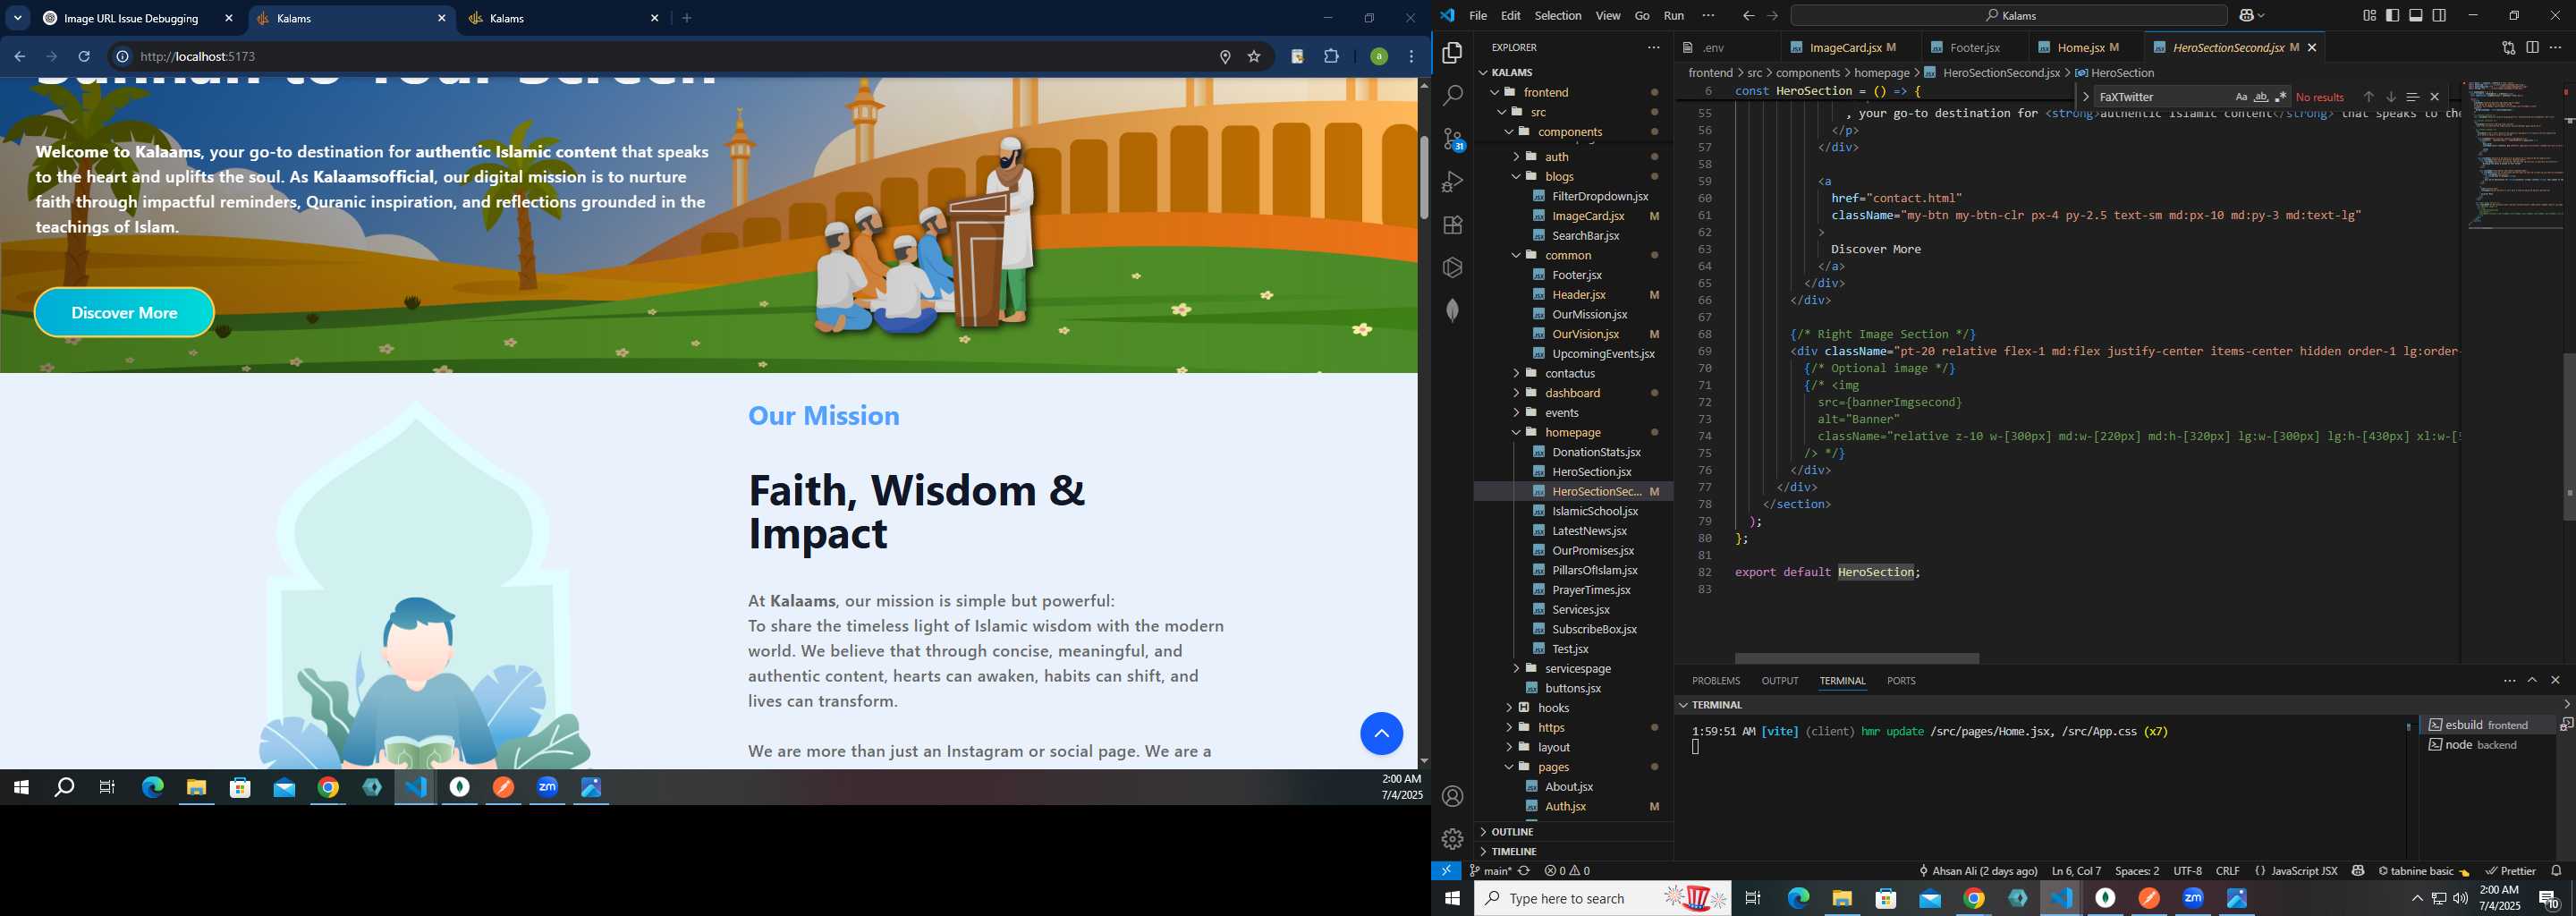Split the editor to the right

(2532, 47)
